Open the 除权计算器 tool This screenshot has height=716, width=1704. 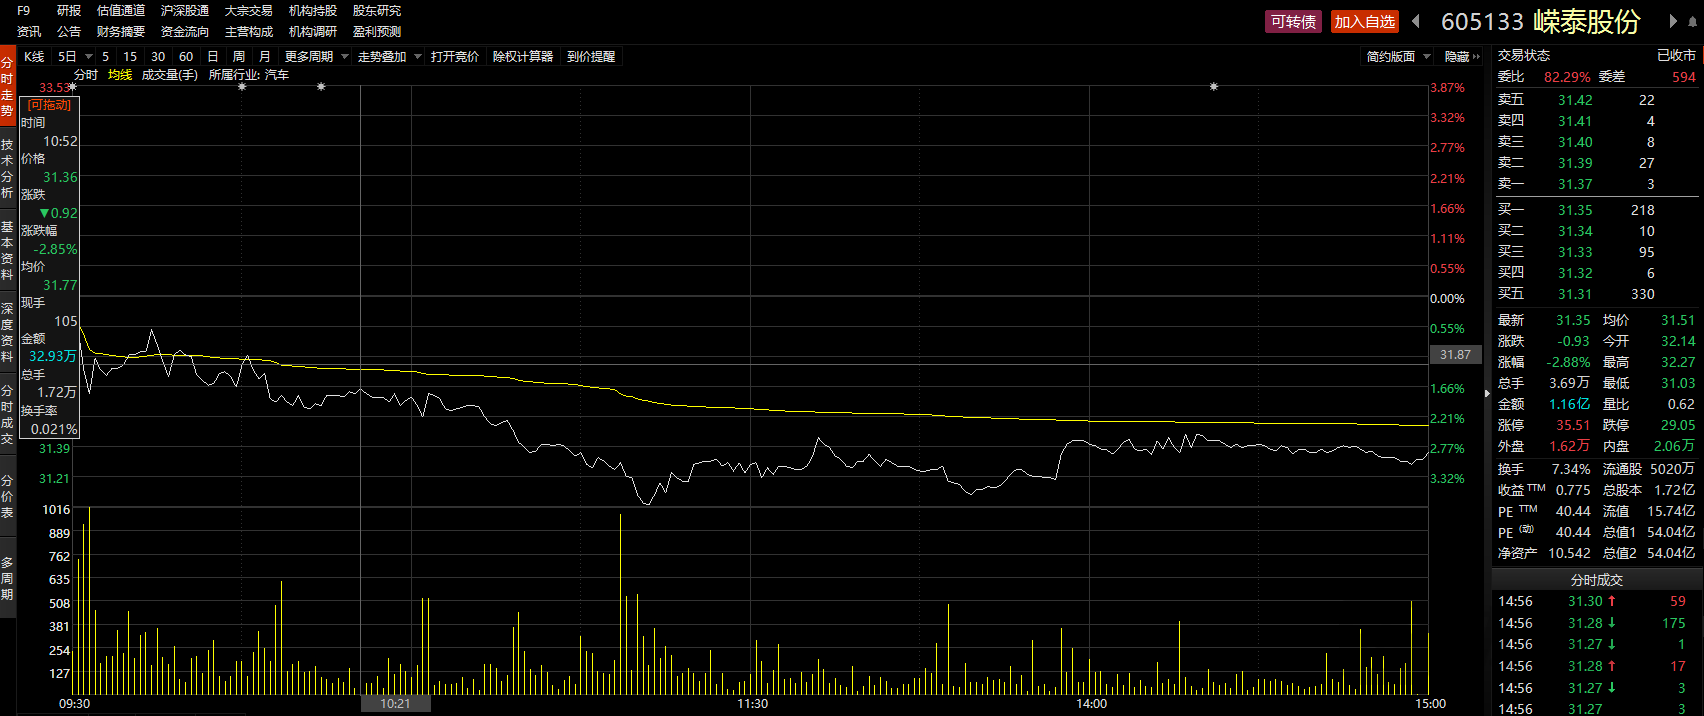pyautogui.click(x=523, y=57)
